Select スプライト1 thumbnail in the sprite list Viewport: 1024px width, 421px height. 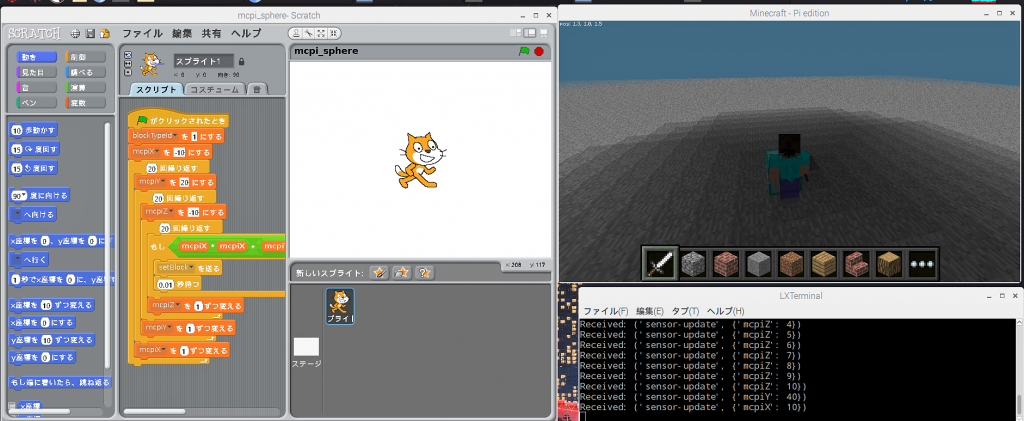[340, 306]
